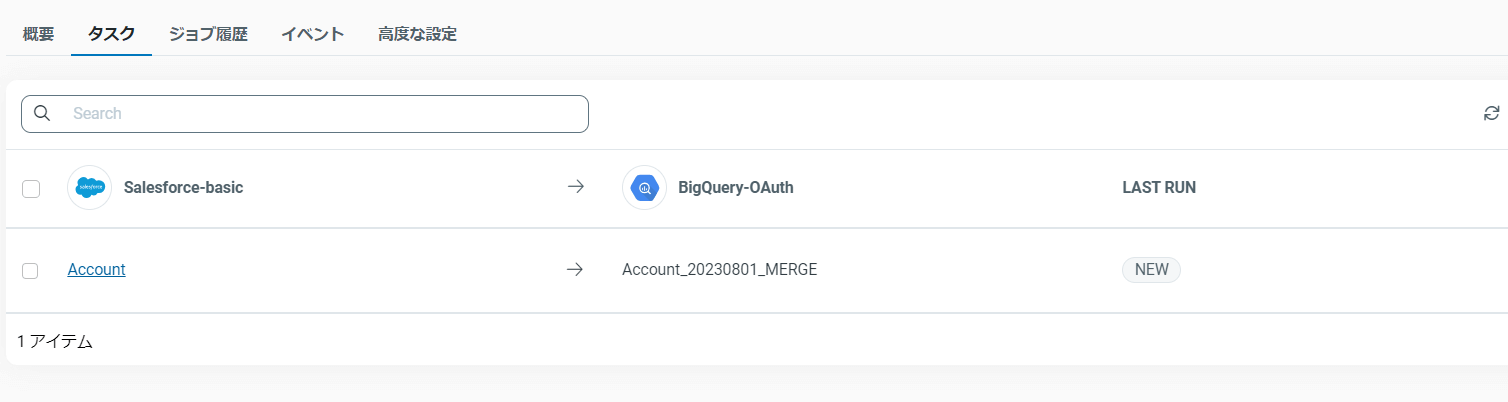The width and height of the screenshot is (1508, 402).
Task: Click the Account row arrow icon
Action: coord(574,269)
